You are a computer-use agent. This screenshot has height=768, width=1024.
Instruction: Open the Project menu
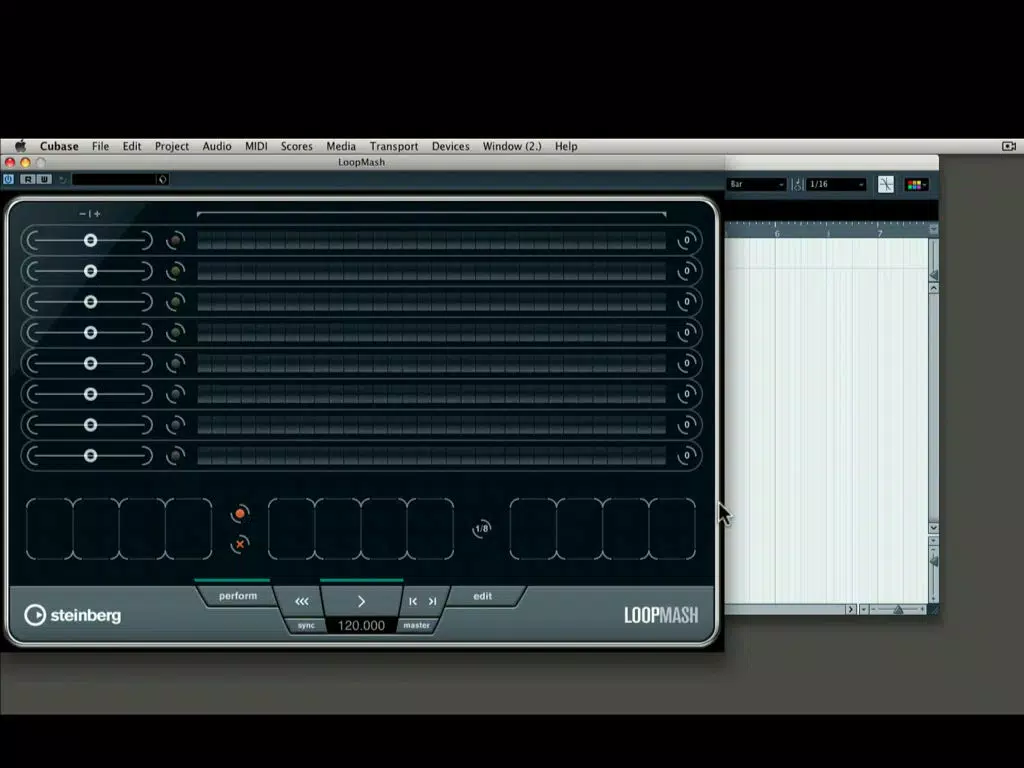(172, 146)
